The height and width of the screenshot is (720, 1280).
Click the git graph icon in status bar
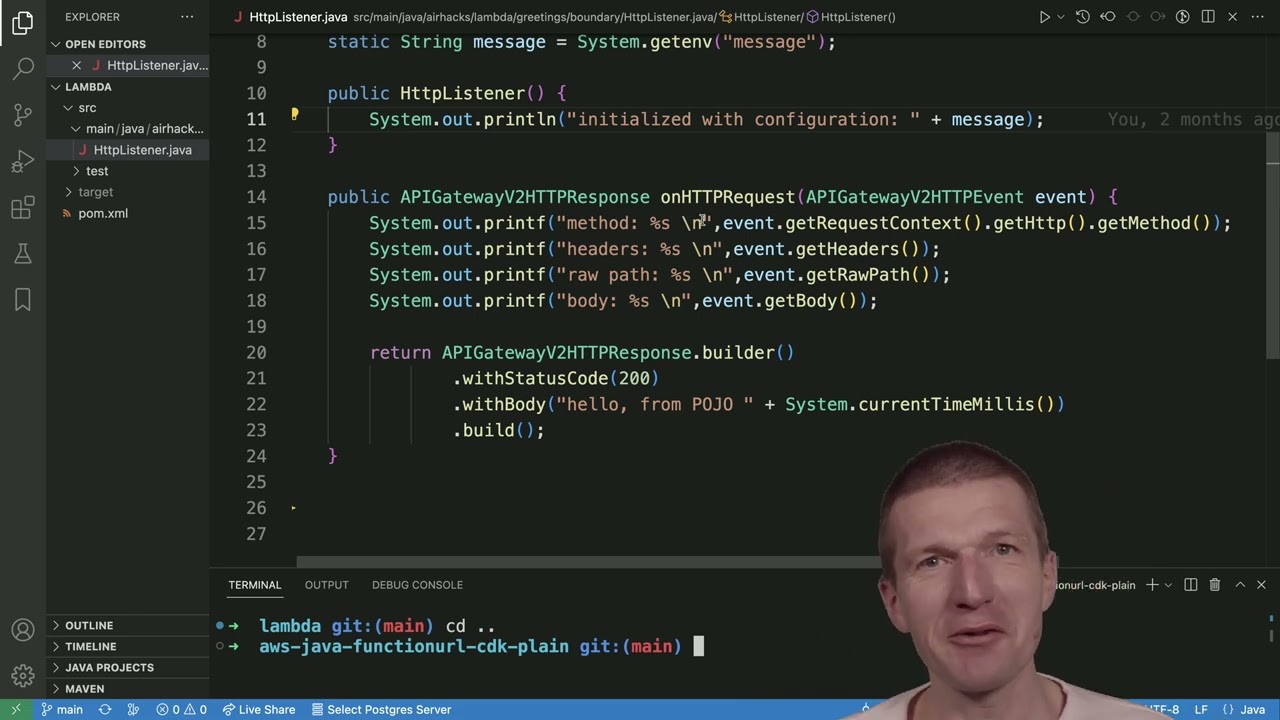[x=133, y=710]
